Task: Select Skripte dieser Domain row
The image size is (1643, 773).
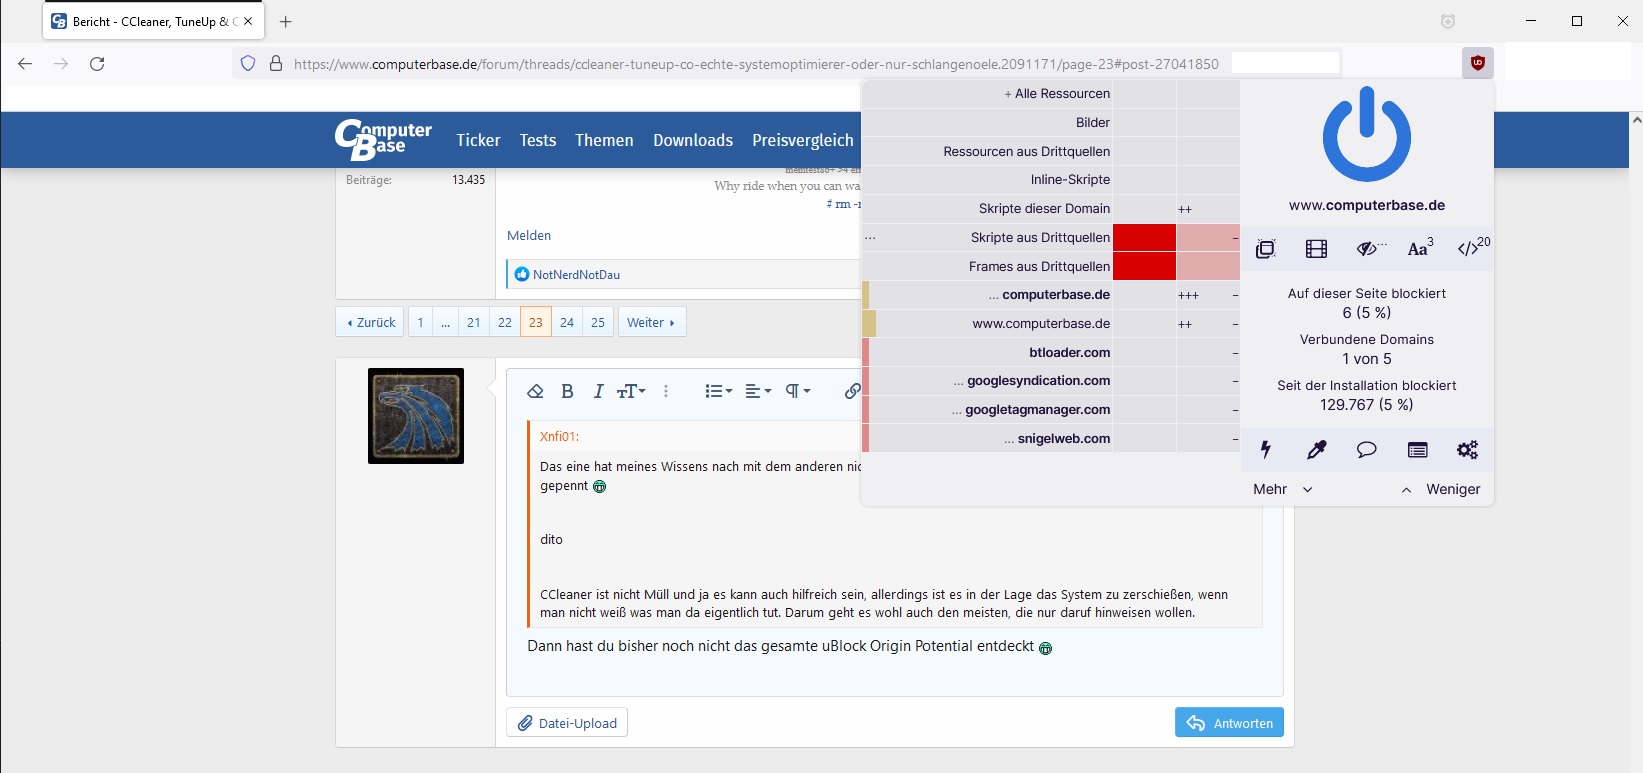Action: pos(987,208)
